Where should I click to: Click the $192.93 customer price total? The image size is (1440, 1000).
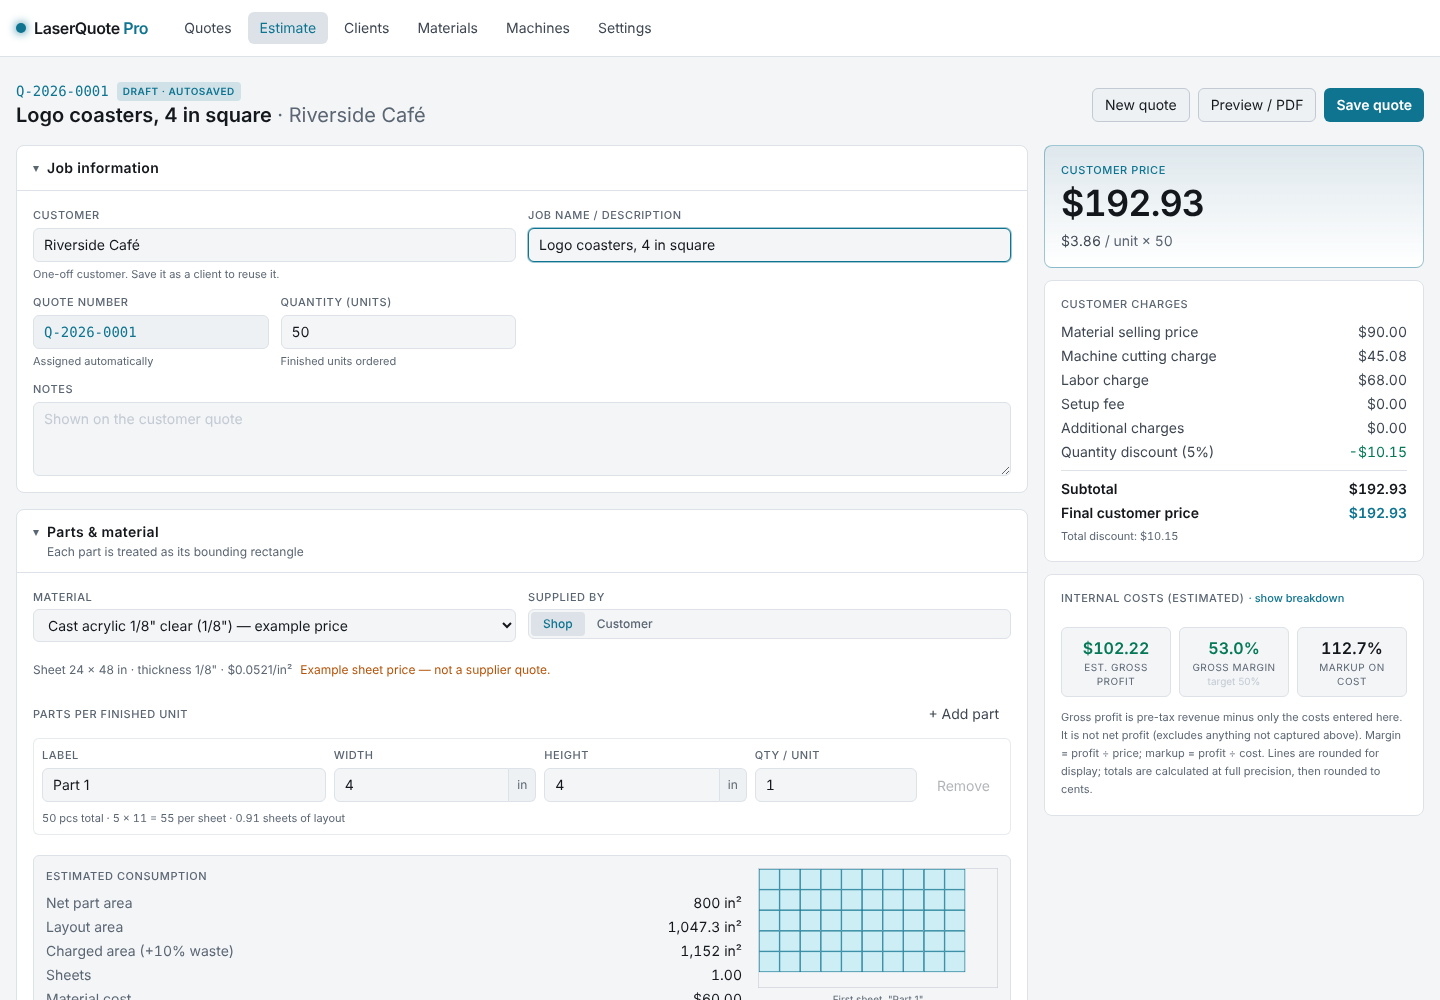[x=1133, y=203]
